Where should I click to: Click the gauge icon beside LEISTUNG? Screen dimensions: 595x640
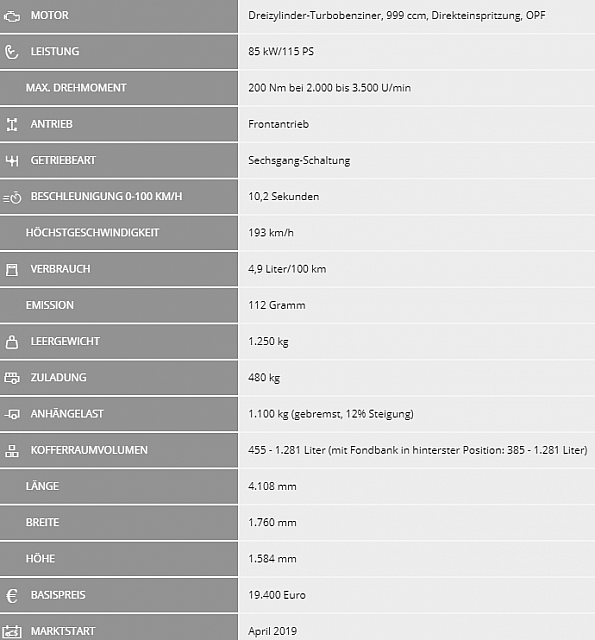pyautogui.click(x=11, y=52)
